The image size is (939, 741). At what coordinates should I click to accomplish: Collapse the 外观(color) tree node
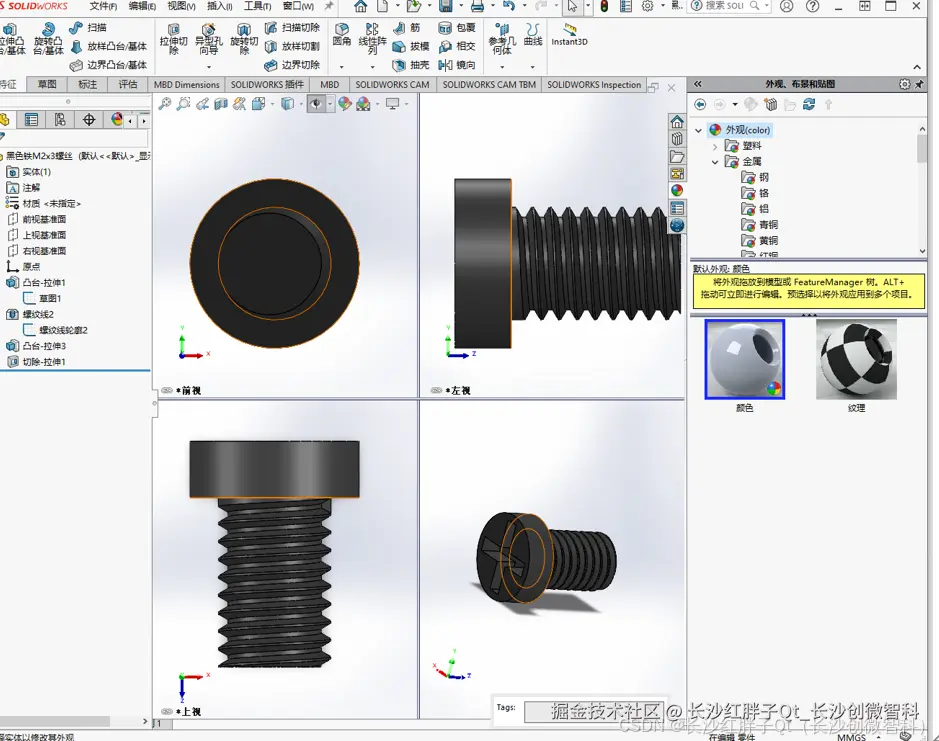(x=698, y=130)
